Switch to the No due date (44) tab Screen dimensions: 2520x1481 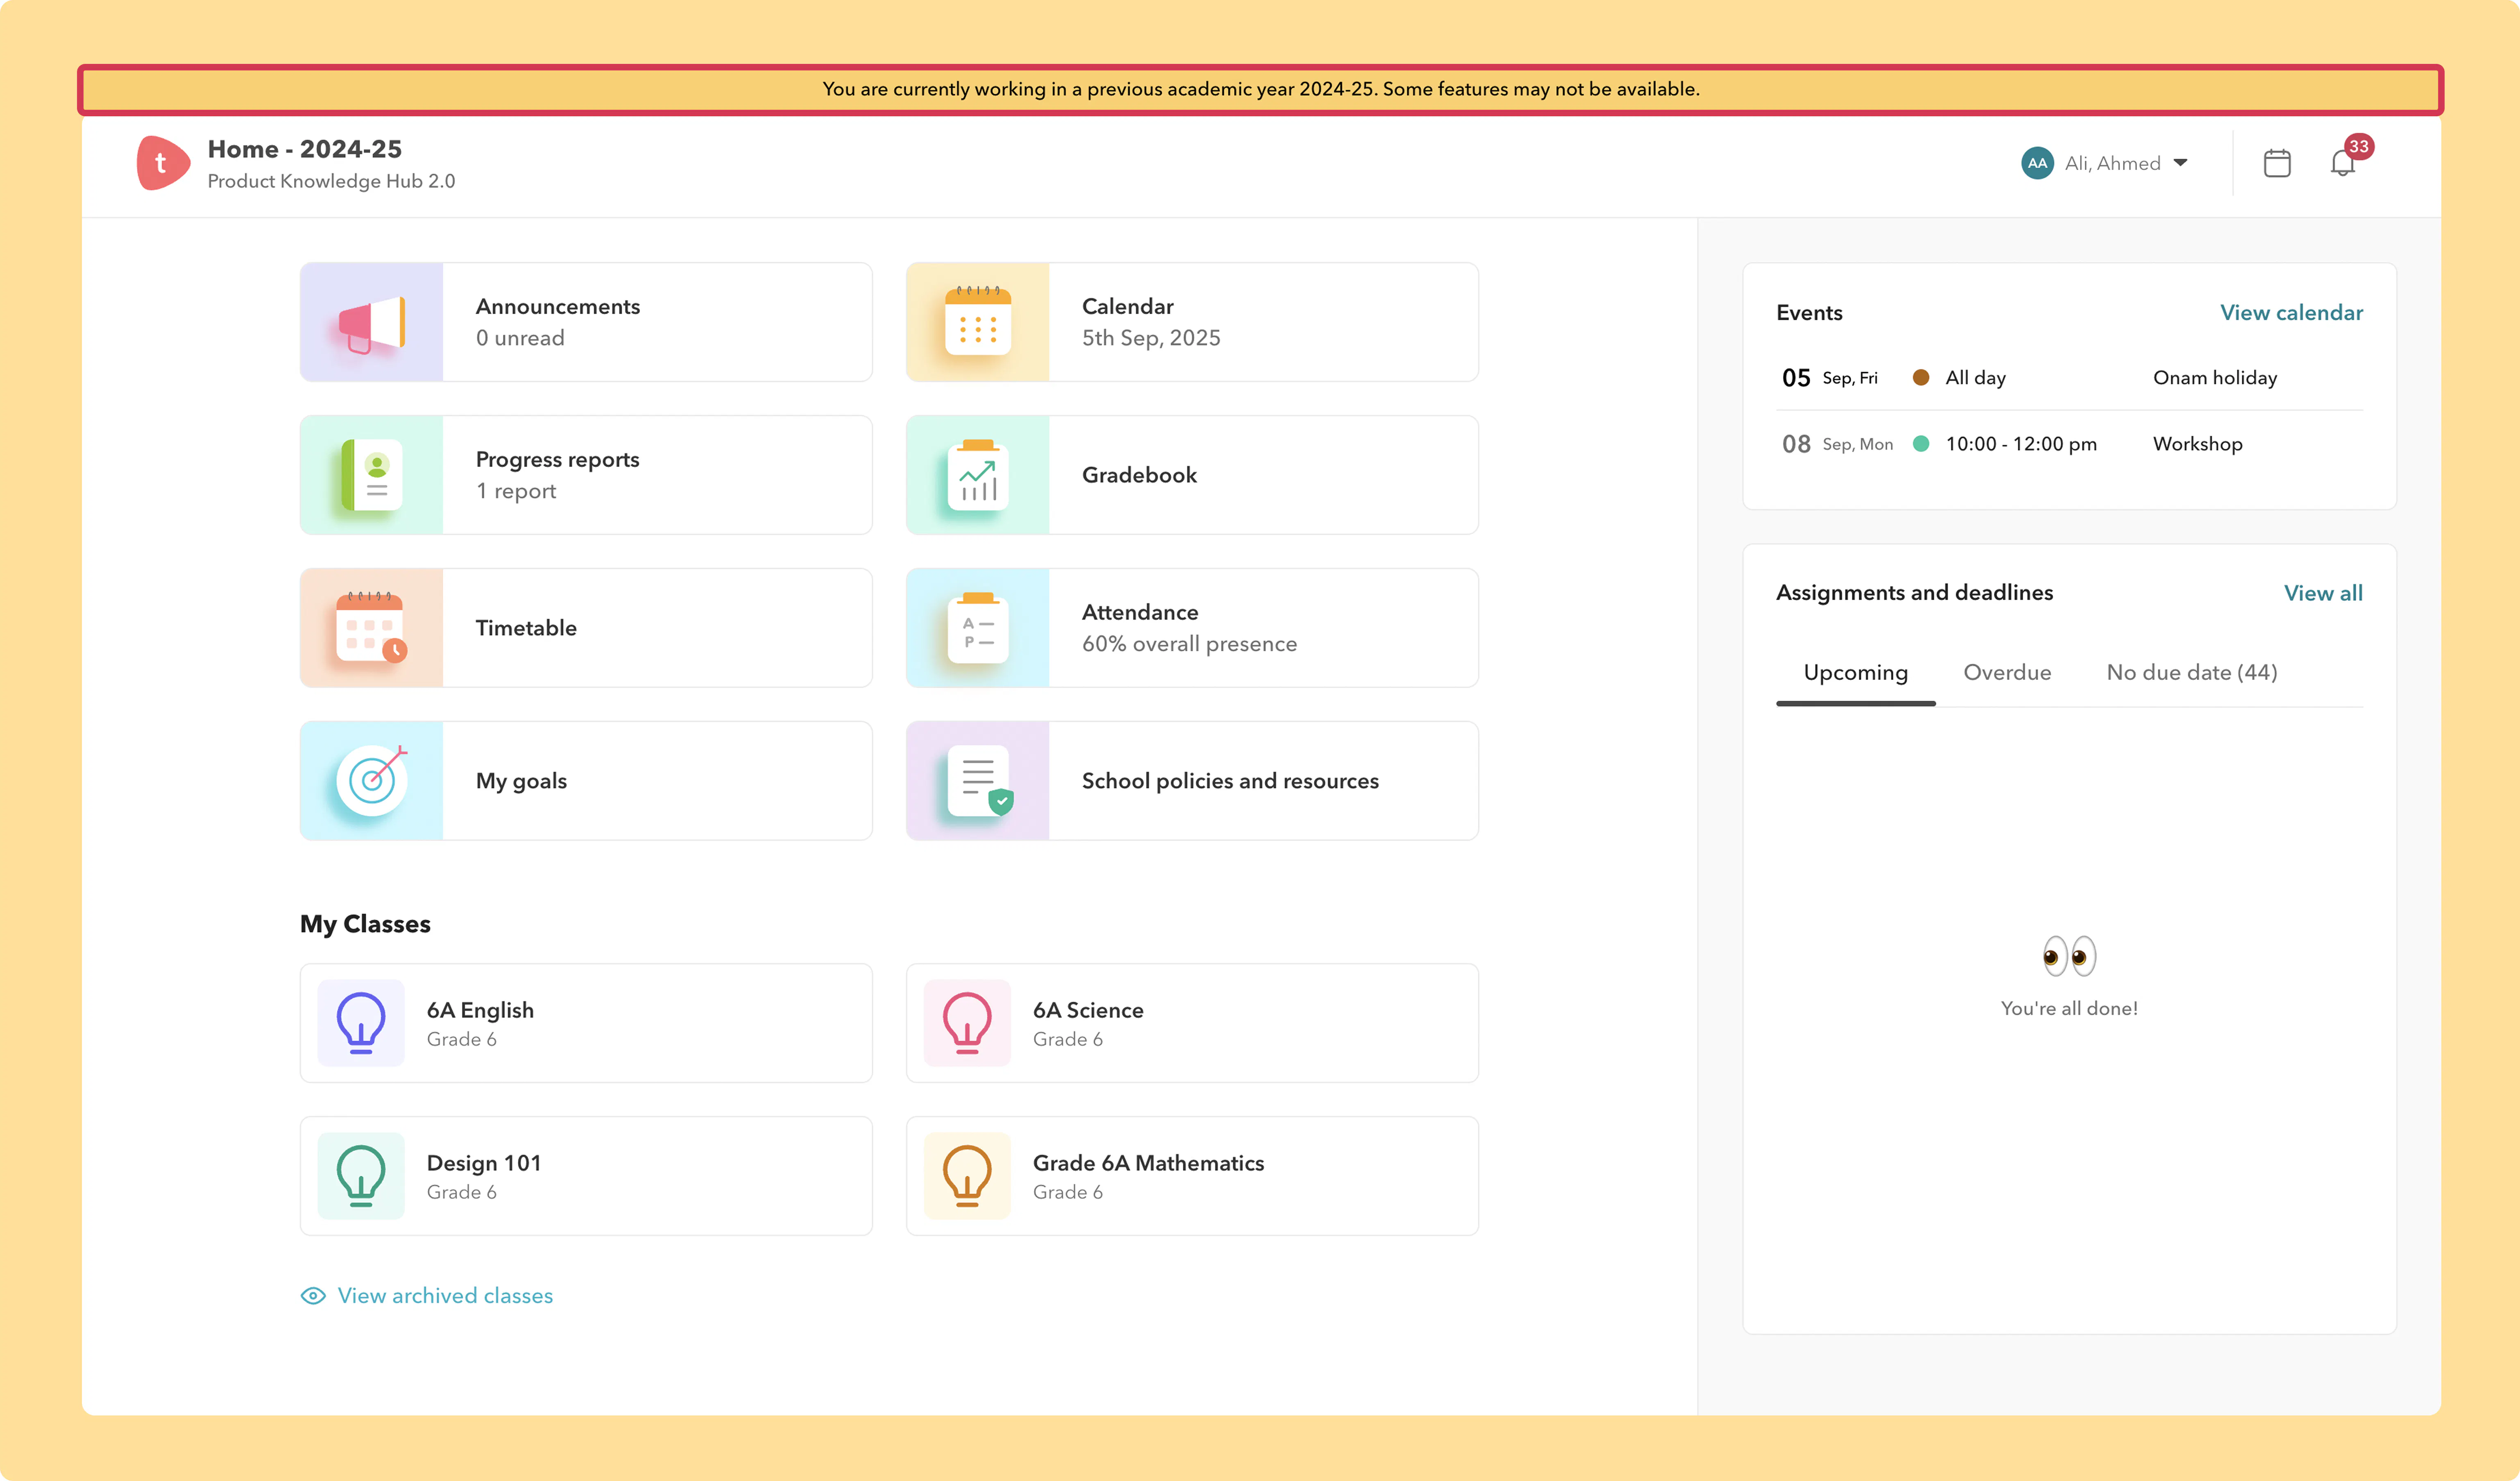coord(2192,673)
